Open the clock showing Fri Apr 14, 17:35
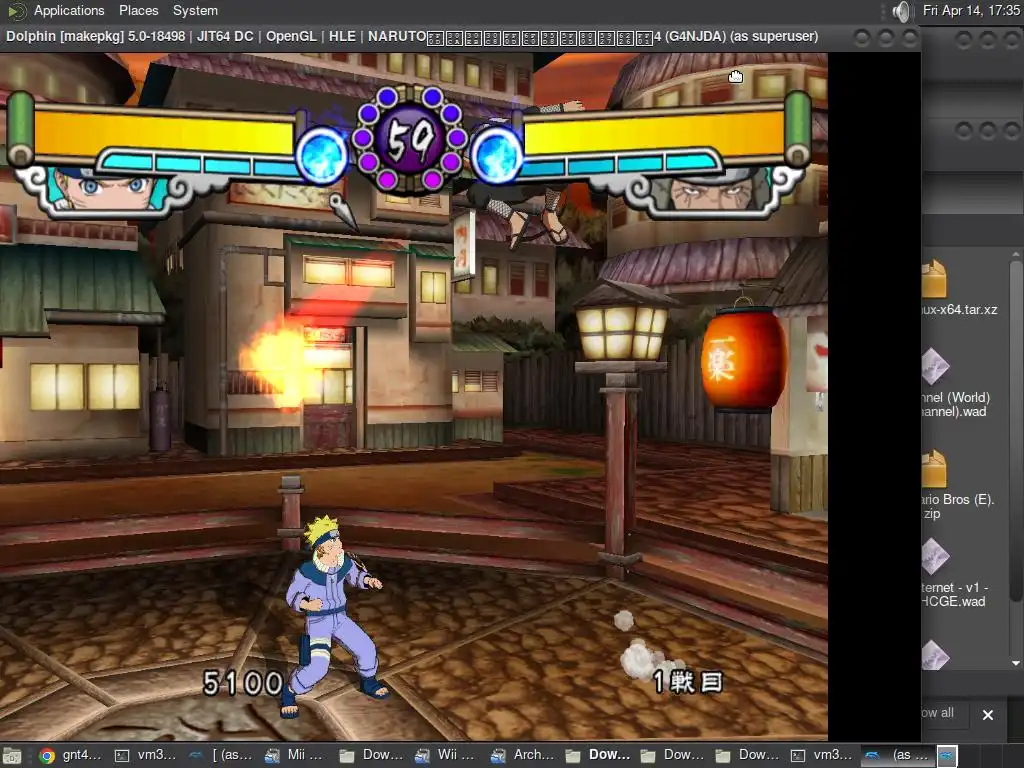Image resolution: width=1024 pixels, height=768 pixels. click(971, 10)
